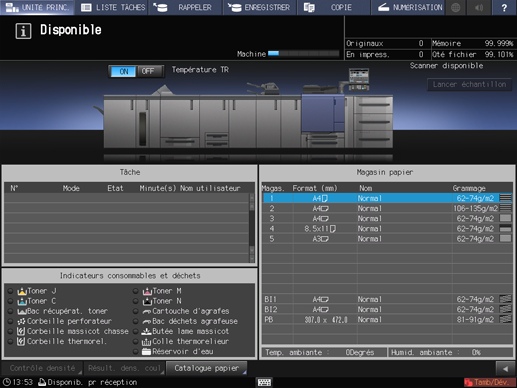Click the Toner C icon
This screenshot has width=517, height=388.
click(22, 301)
